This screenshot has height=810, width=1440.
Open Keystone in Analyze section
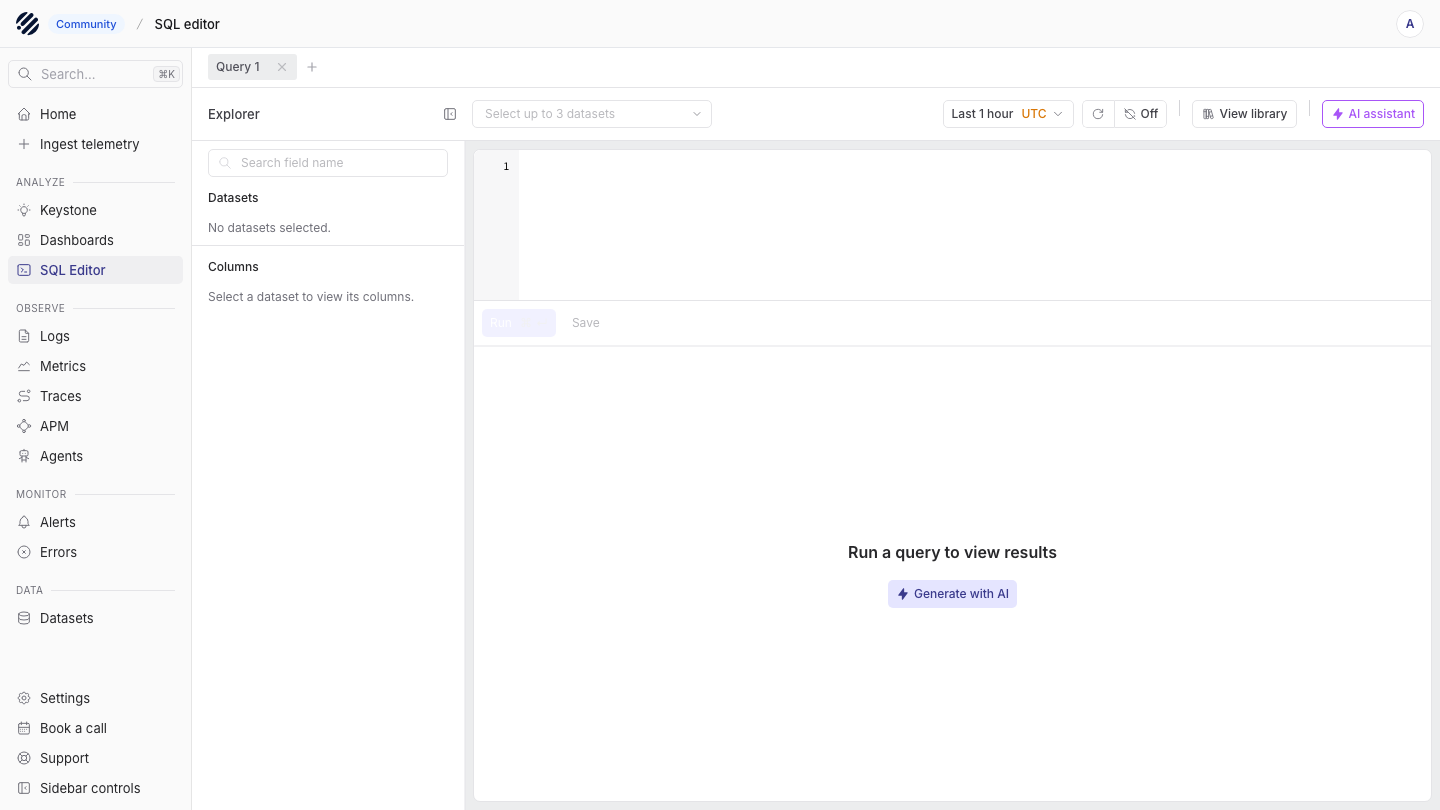(x=96, y=210)
